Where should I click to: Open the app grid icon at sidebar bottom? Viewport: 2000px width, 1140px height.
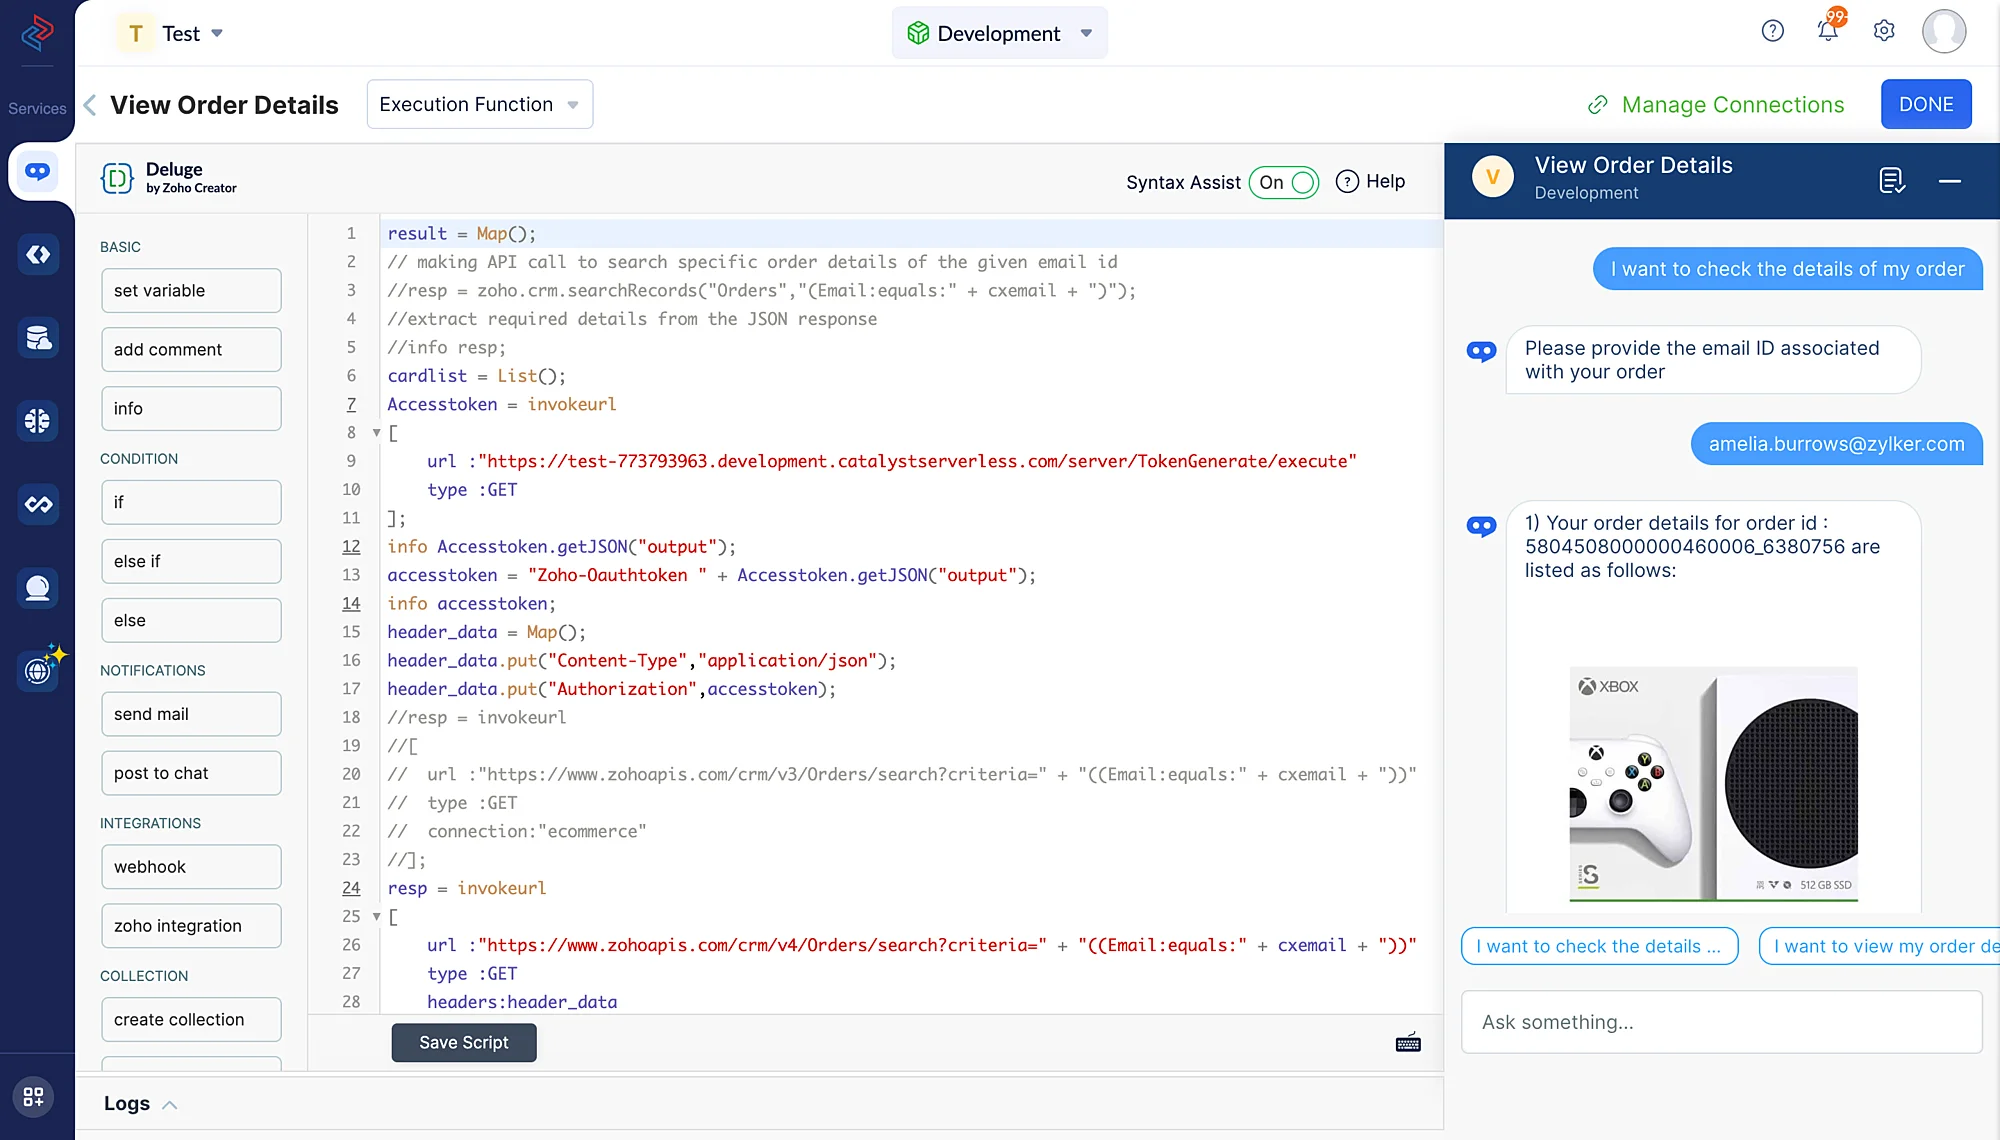point(33,1097)
